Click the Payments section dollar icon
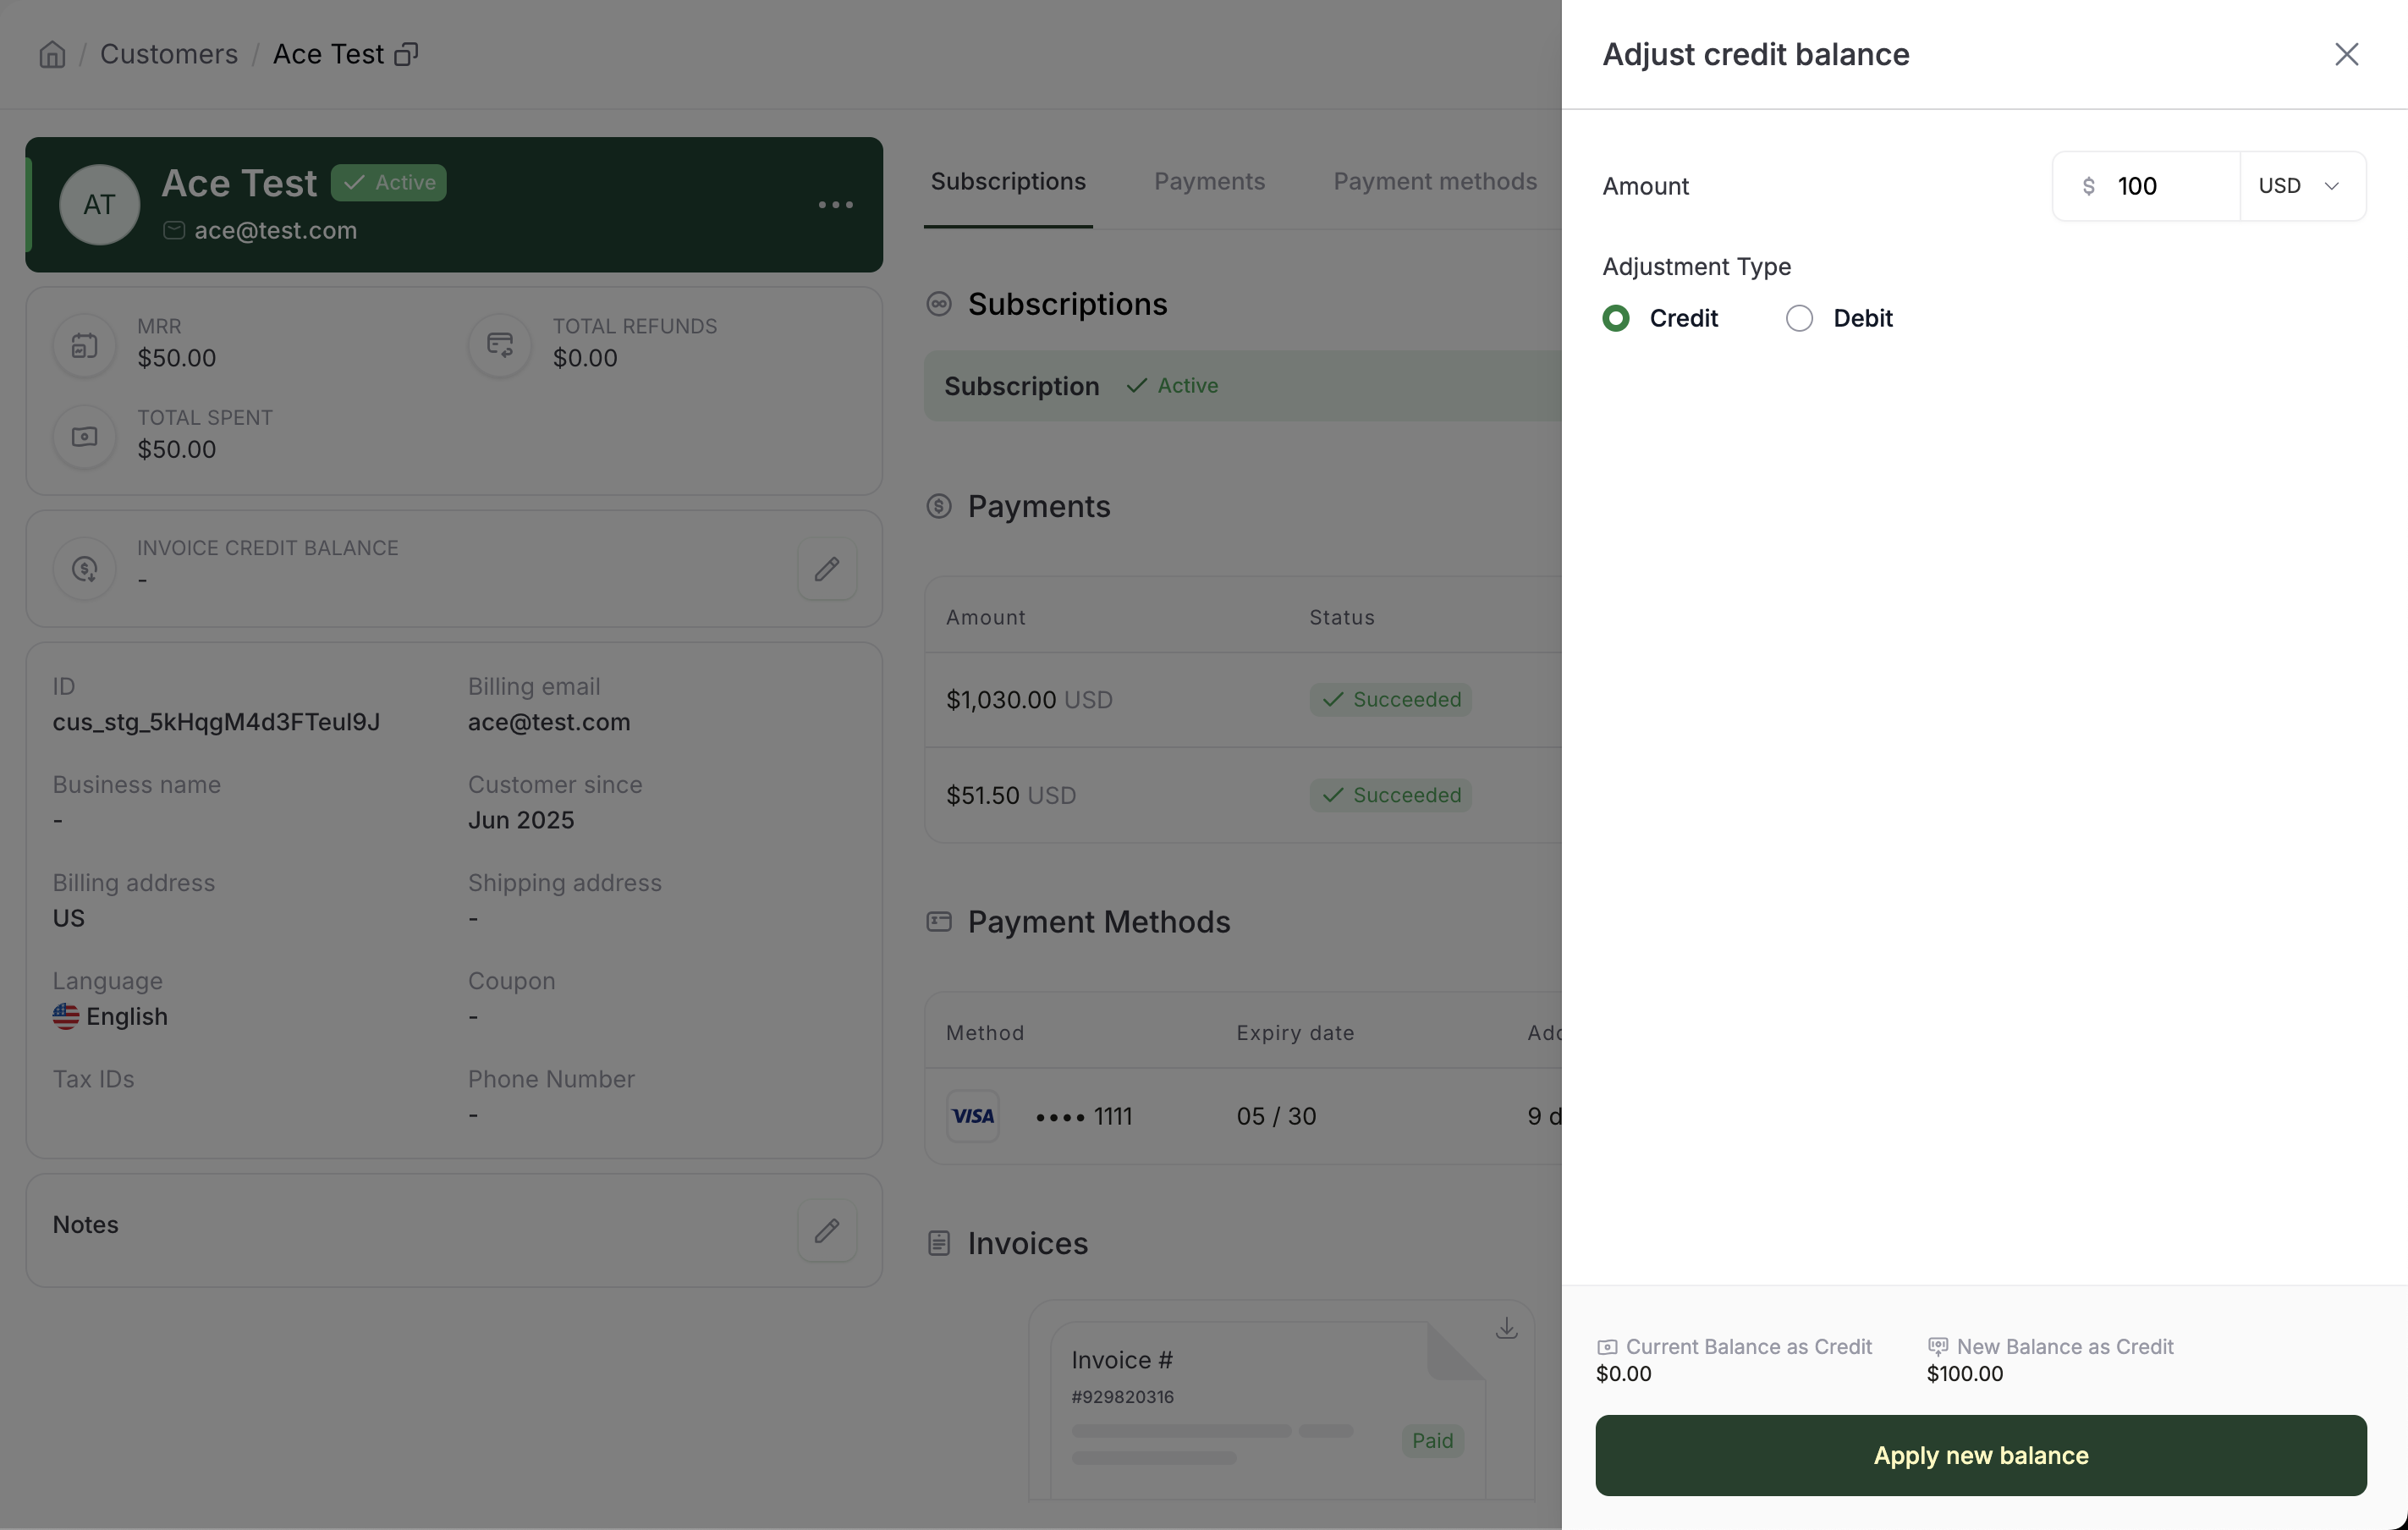This screenshot has width=2408, height=1530. coord(939,506)
